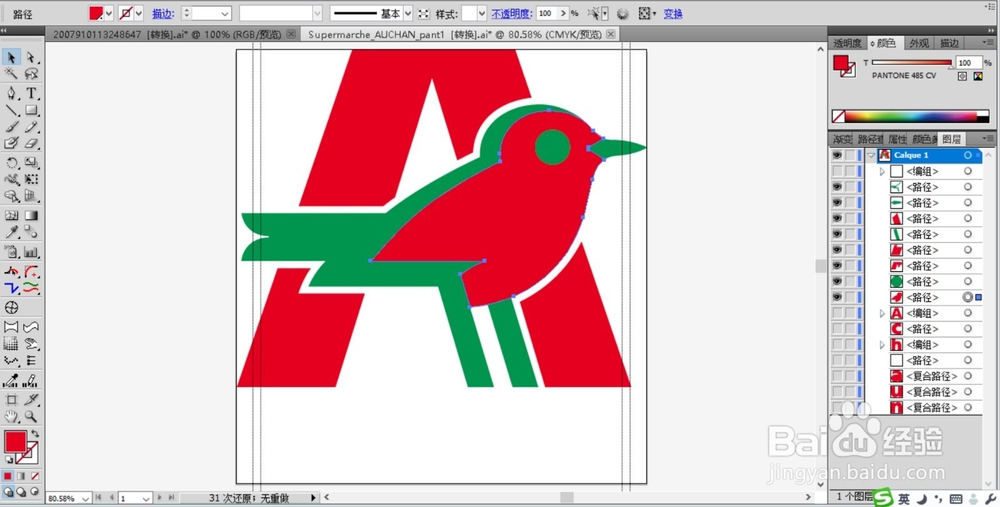Select the Hand tool
This screenshot has height=507, width=1000.
coord(11,416)
